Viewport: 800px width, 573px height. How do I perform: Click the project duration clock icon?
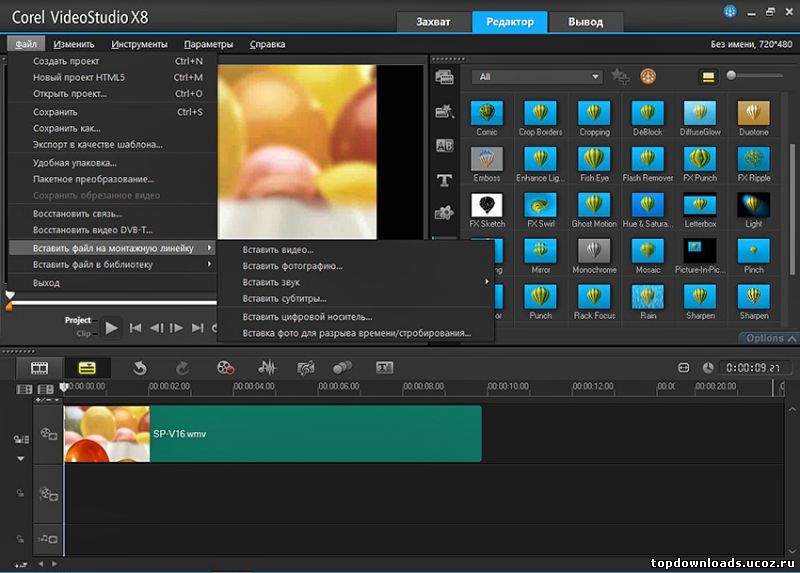708,367
